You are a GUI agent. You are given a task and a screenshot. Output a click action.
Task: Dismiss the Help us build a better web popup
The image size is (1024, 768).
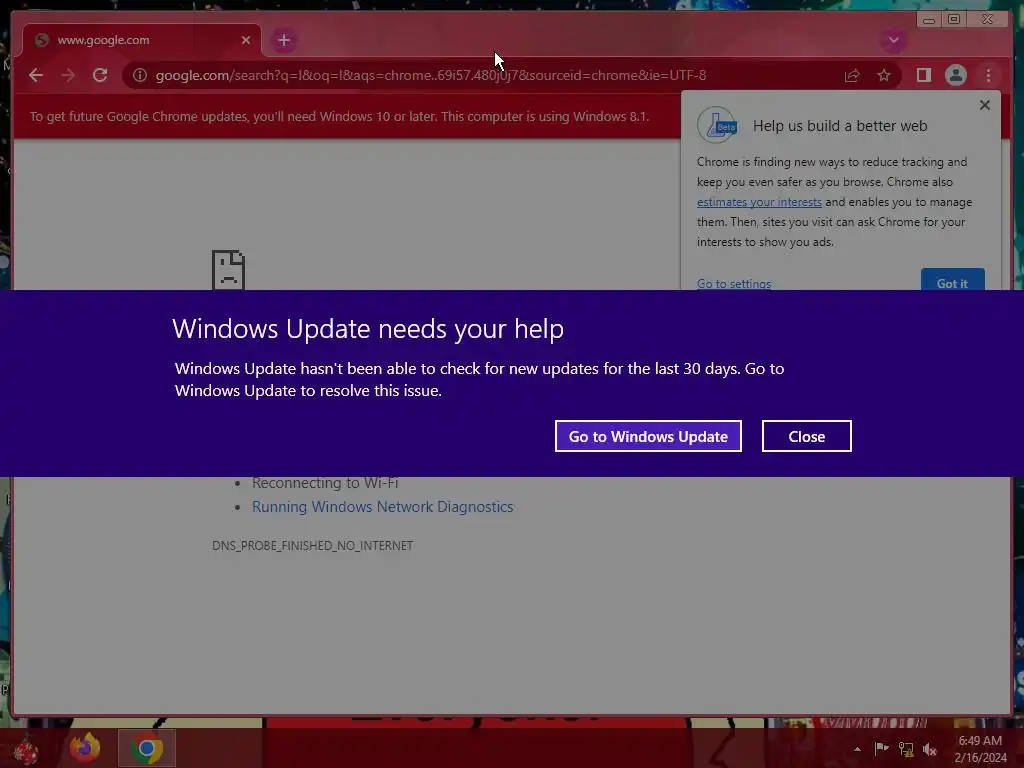985,104
